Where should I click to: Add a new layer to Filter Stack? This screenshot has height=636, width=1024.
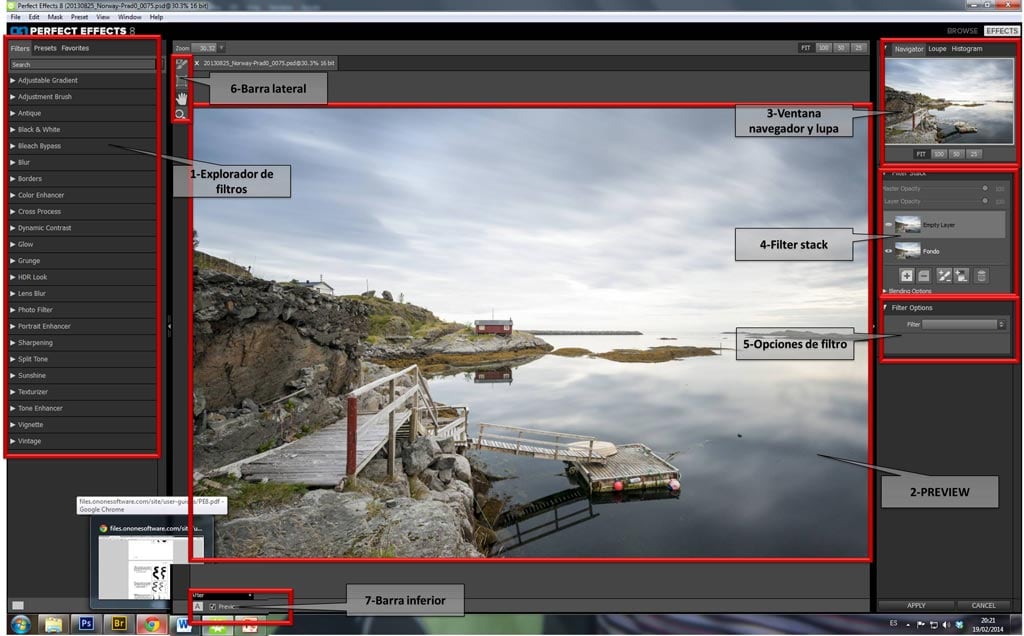(906, 276)
